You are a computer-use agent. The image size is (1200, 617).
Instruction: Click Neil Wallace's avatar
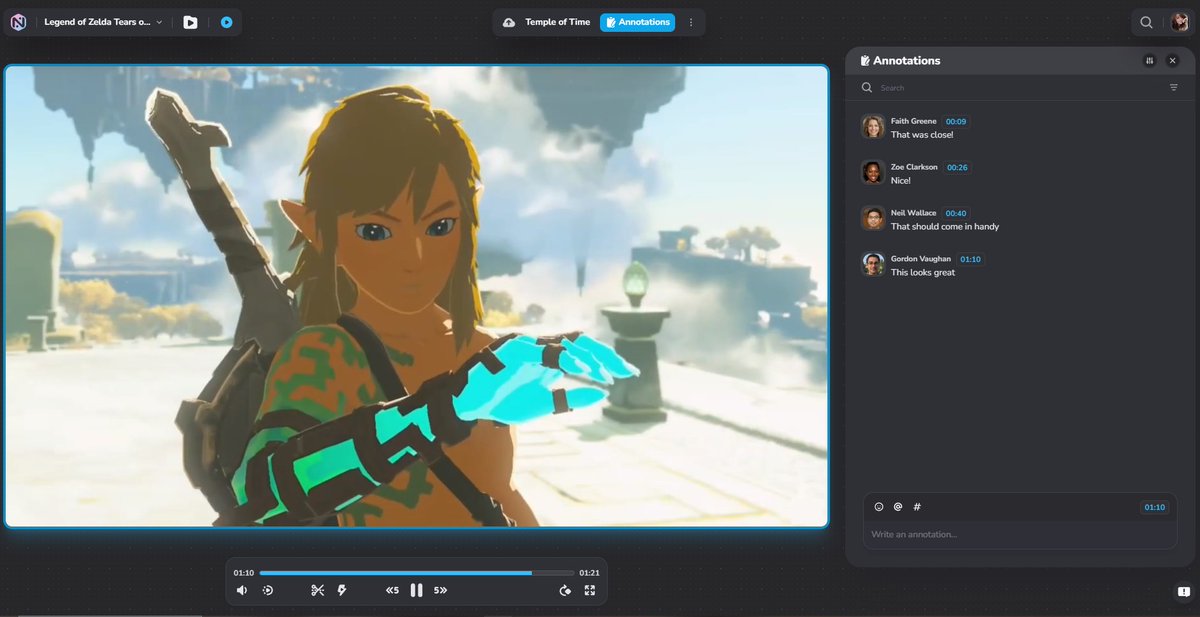(873, 218)
